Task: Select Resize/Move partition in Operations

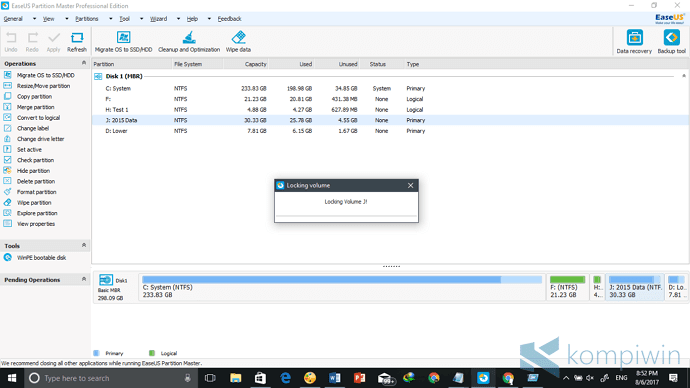Action: point(43,86)
